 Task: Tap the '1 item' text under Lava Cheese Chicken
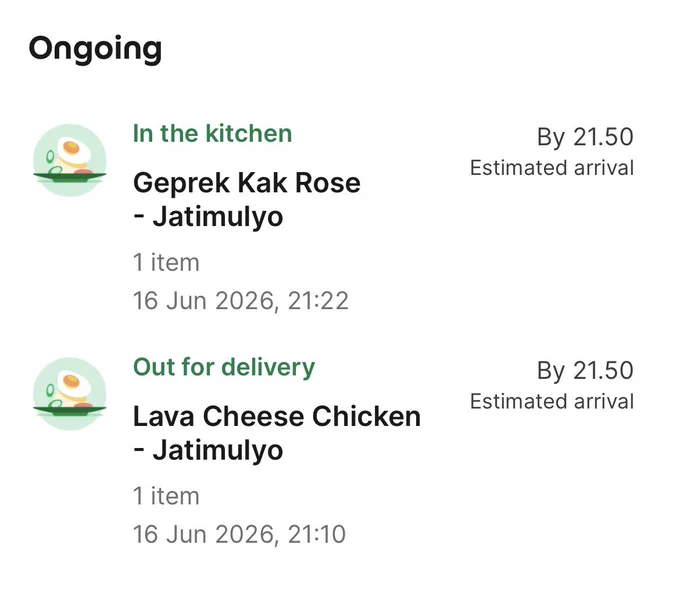tap(166, 496)
